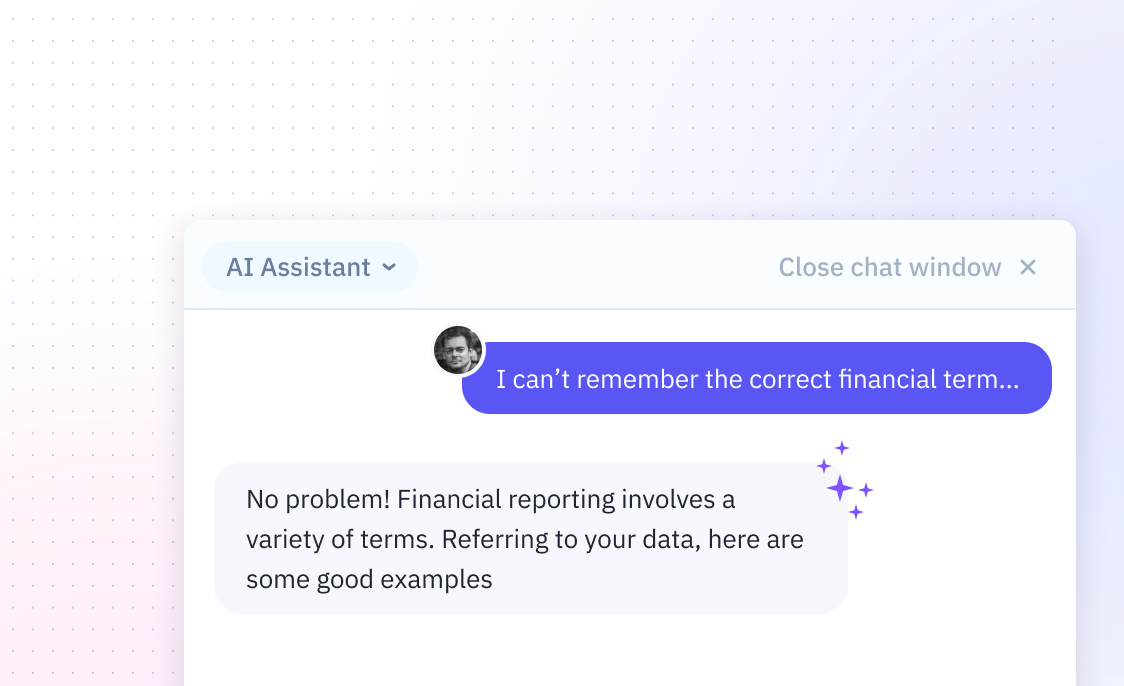Click empty area of chat header bar
The image size is (1124, 686).
coord(600,268)
